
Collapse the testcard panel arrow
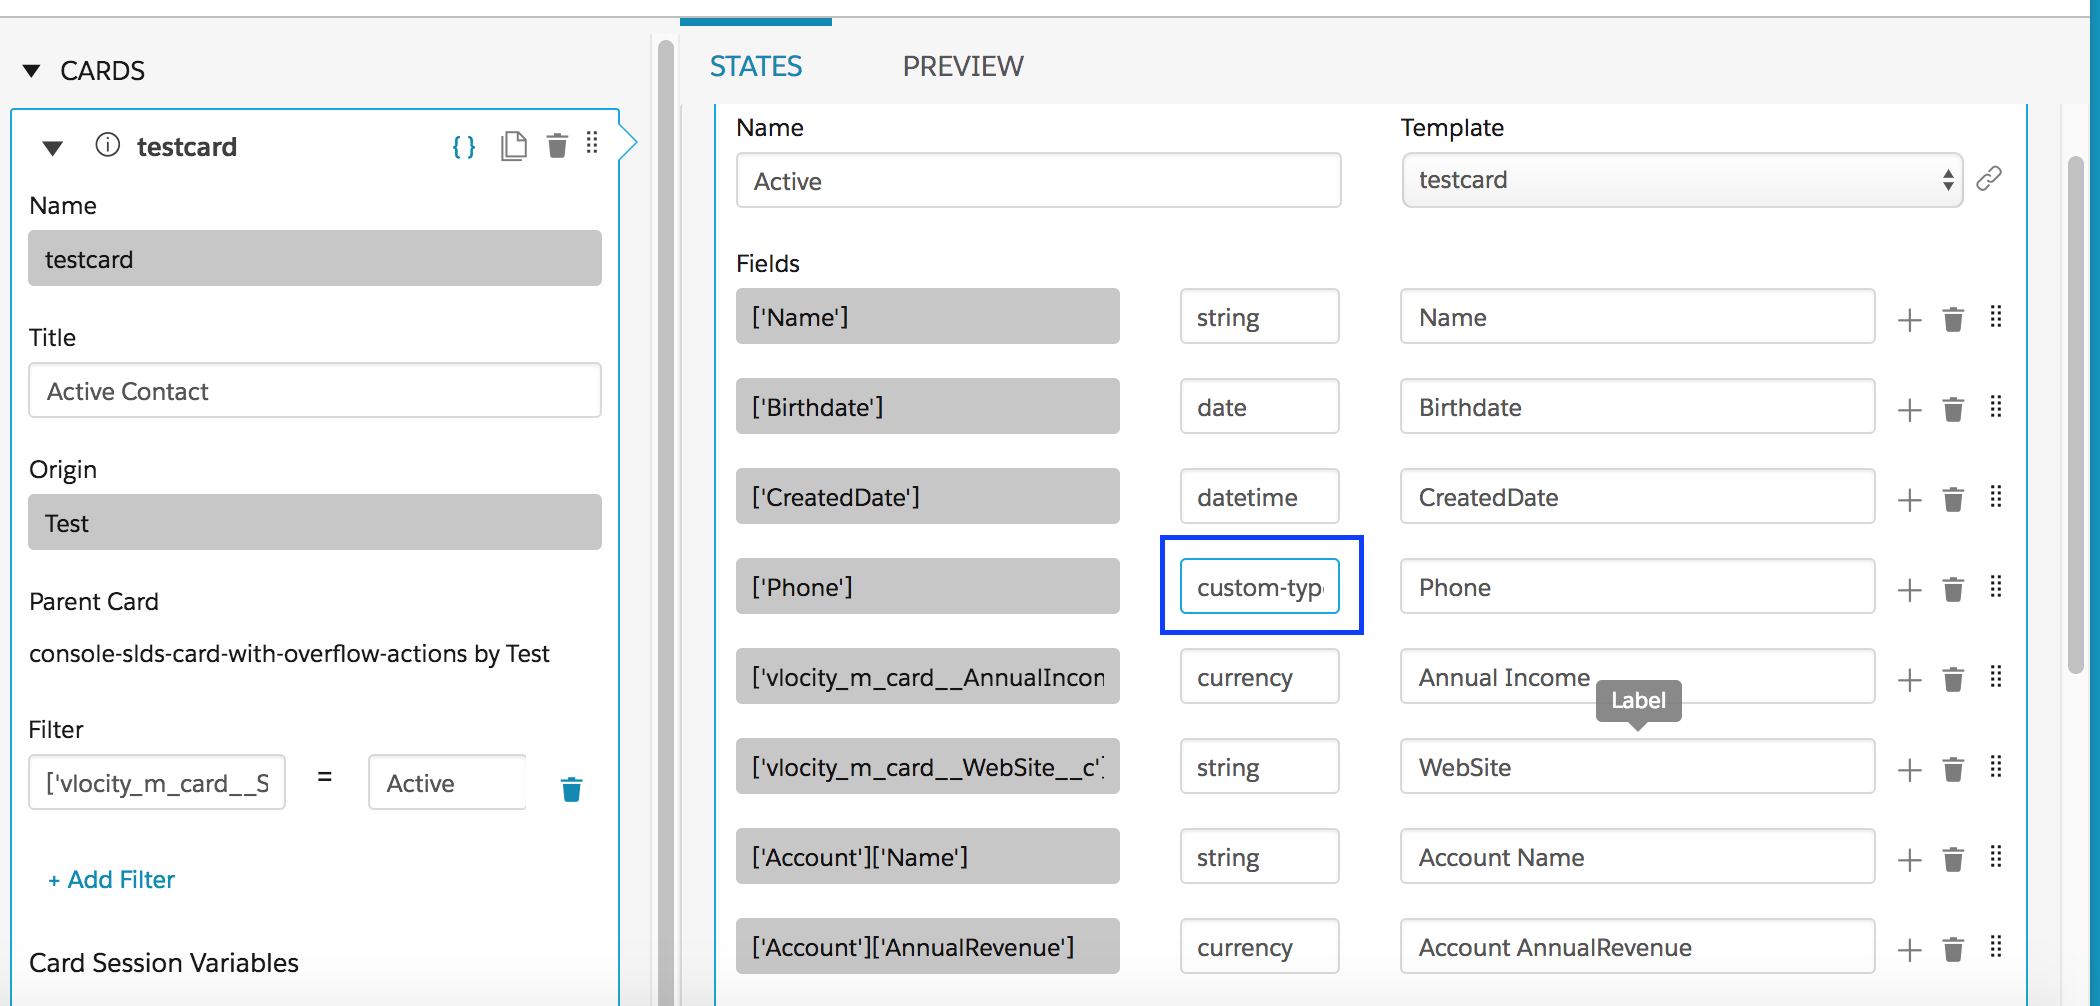(53, 148)
